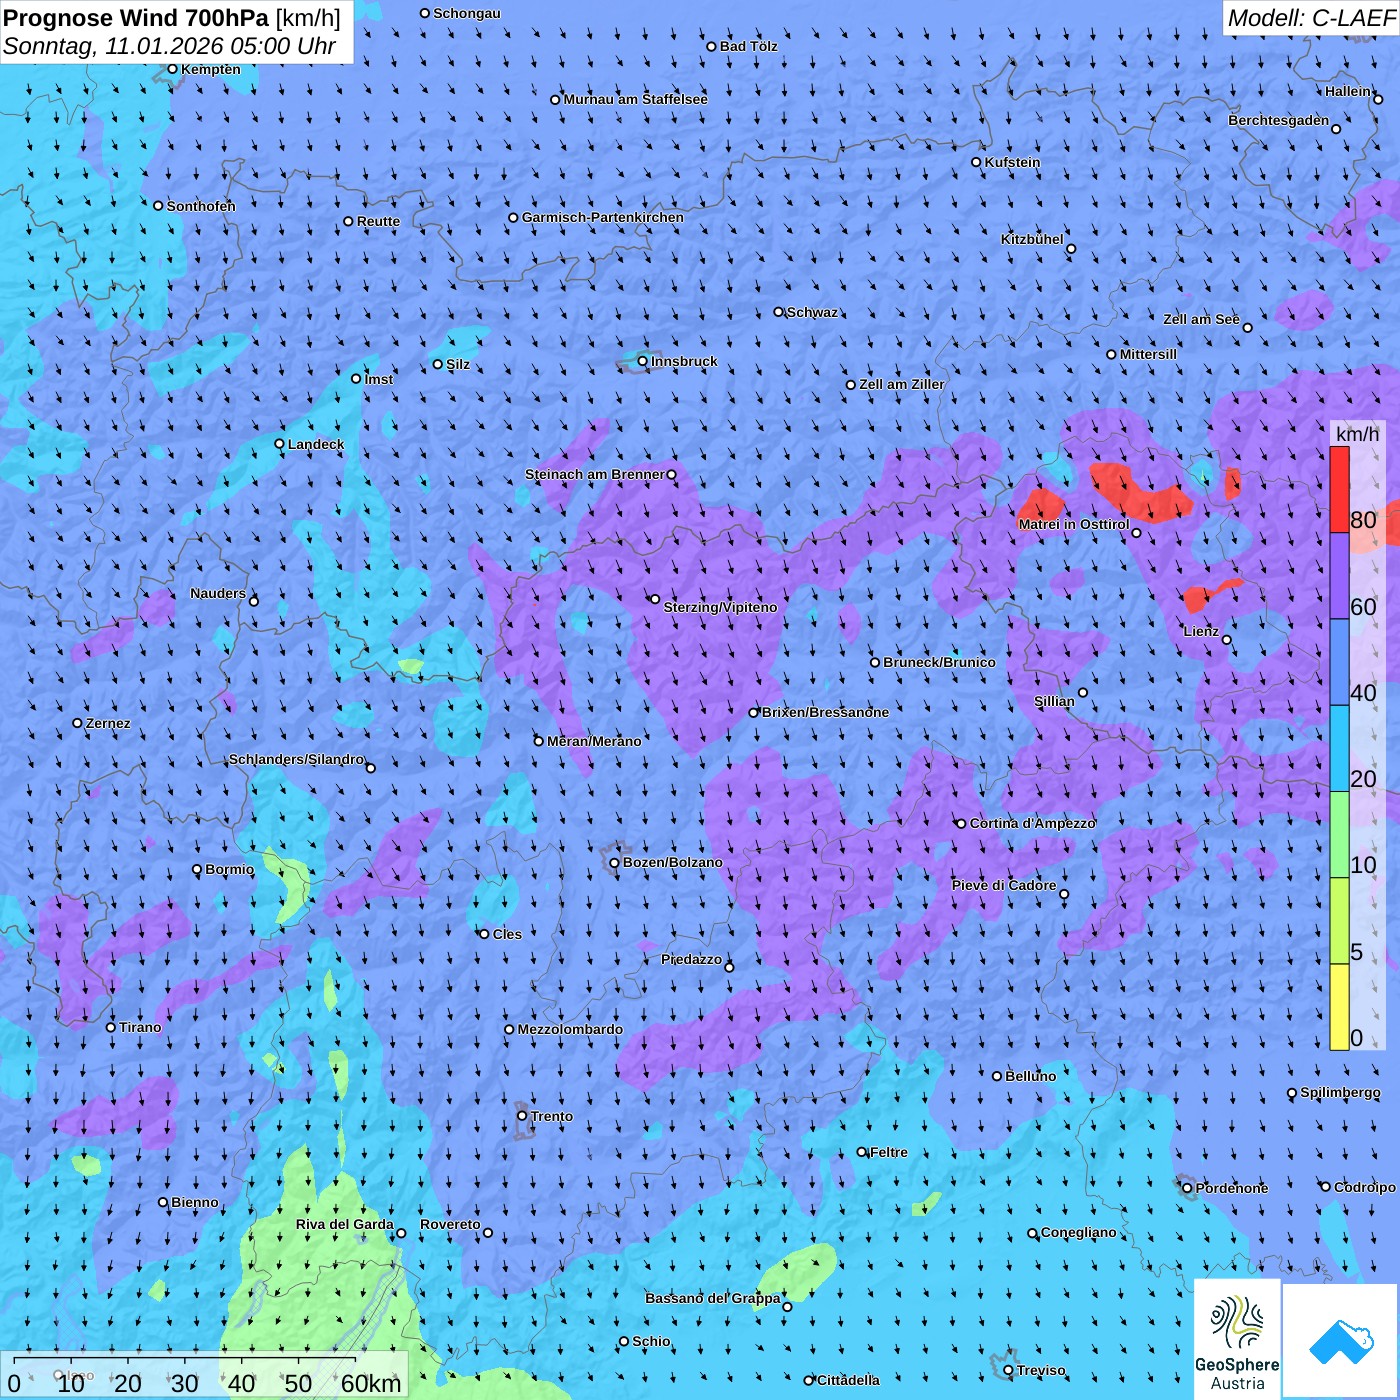Click the '60km' scale bar label

(371, 1383)
